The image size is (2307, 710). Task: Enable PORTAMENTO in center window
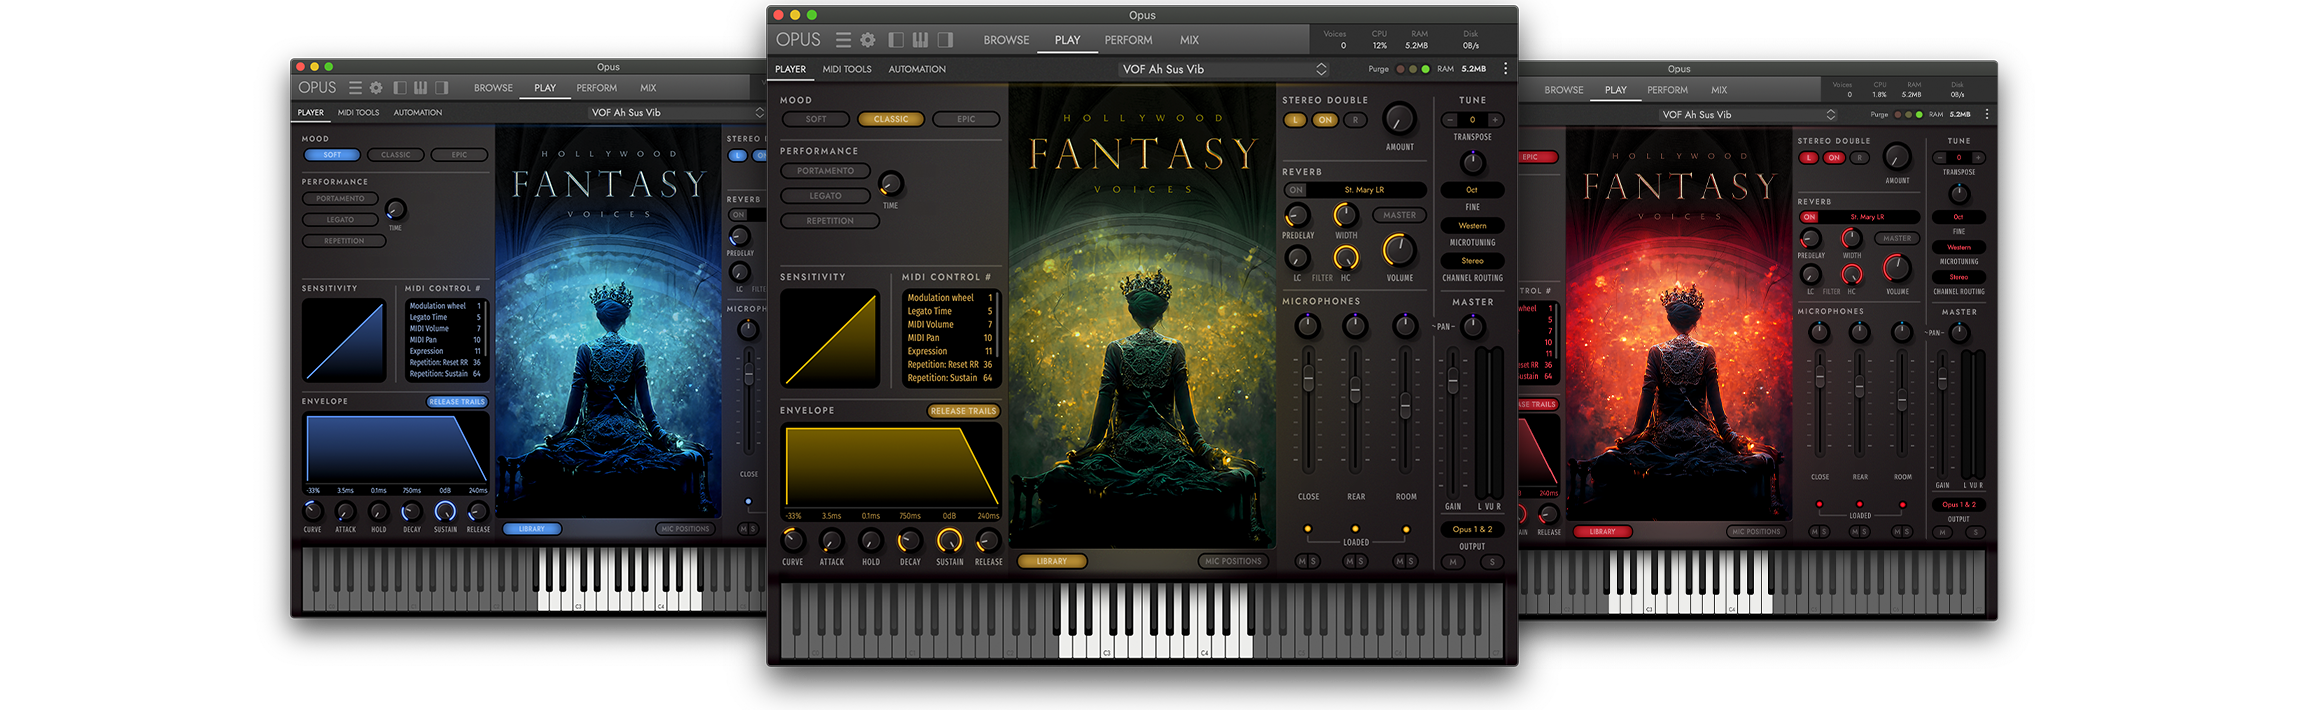pos(825,171)
